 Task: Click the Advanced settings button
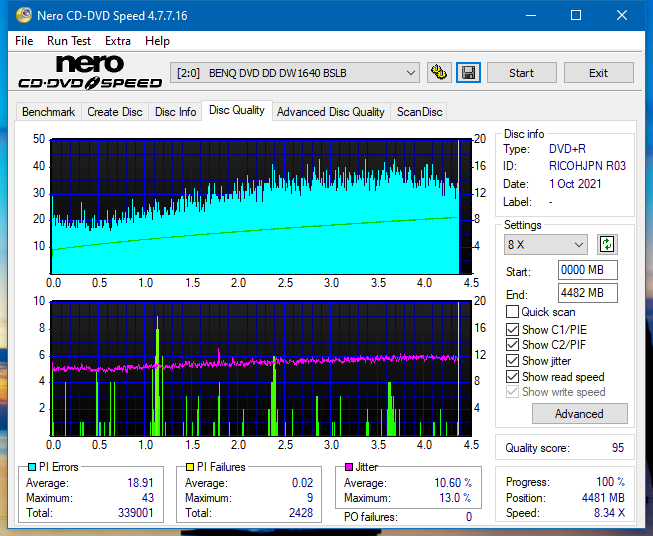[579, 414]
